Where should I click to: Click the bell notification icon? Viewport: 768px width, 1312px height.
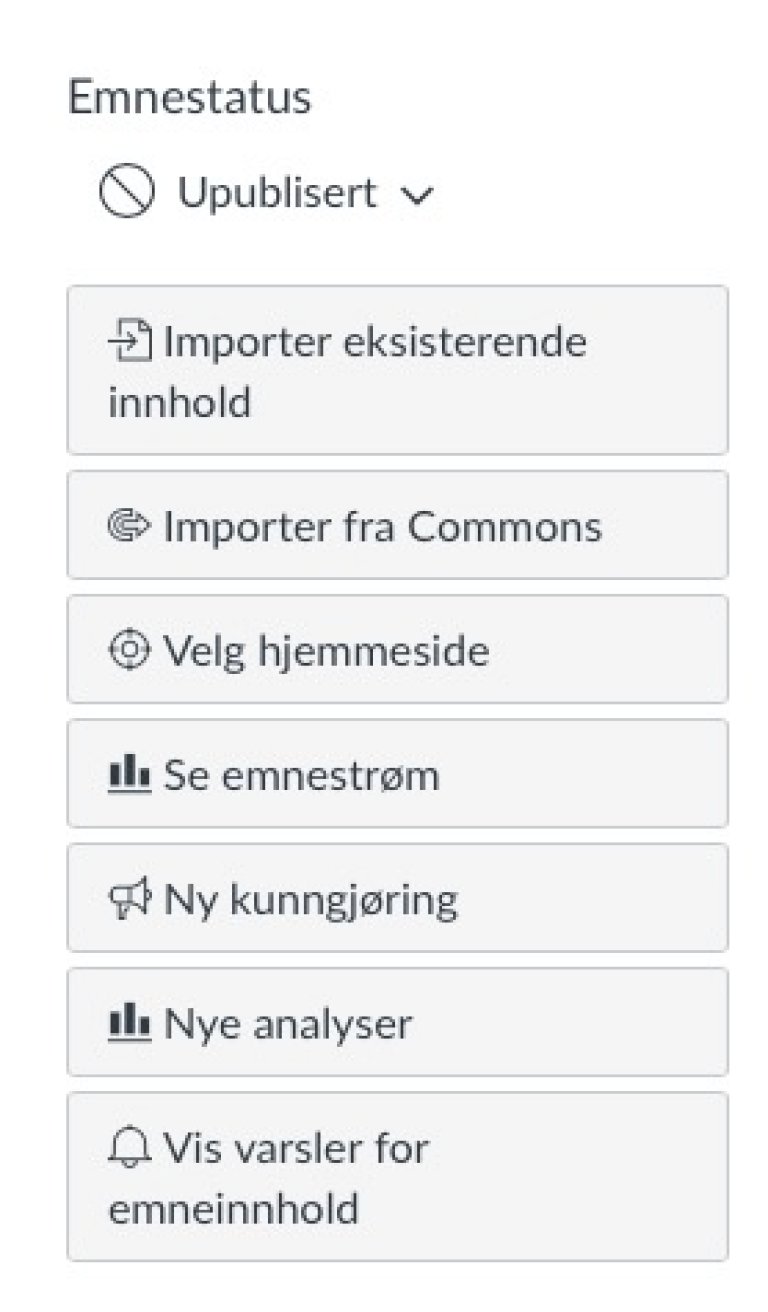(129, 1147)
